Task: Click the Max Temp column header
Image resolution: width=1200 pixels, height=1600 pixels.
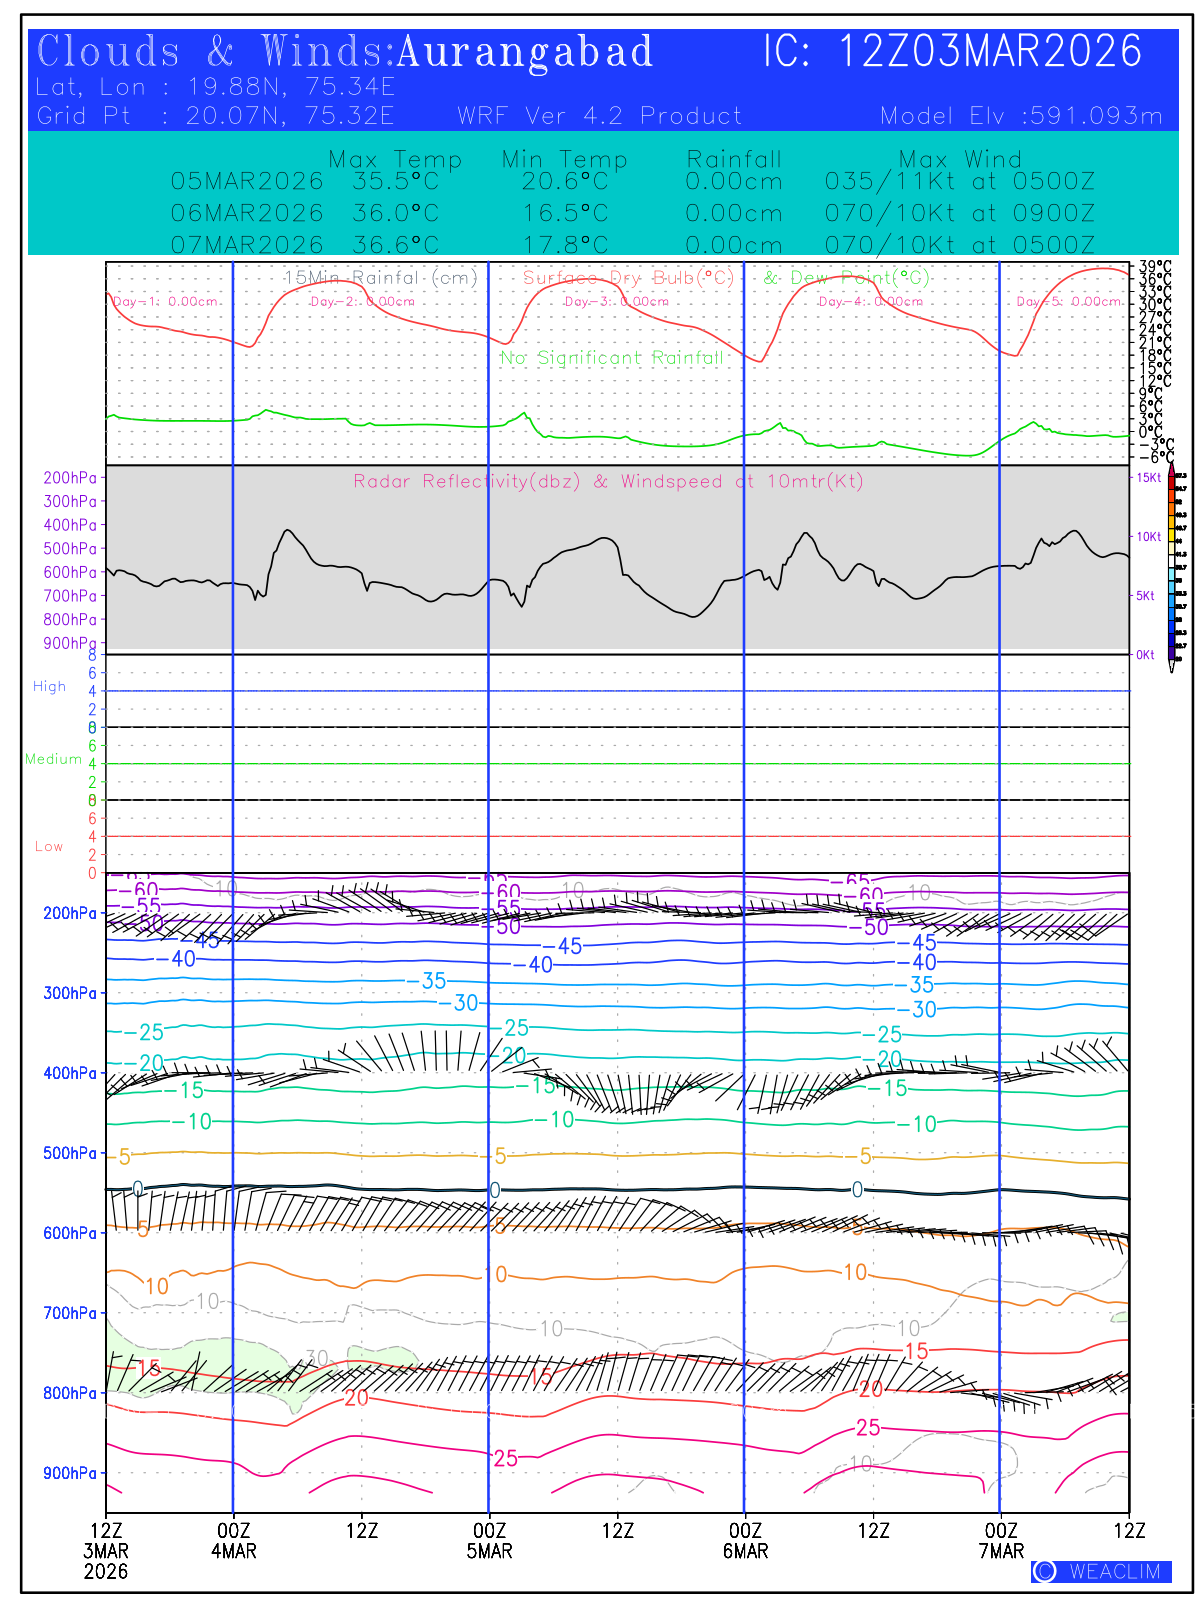Action: pyautogui.click(x=395, y=160)
